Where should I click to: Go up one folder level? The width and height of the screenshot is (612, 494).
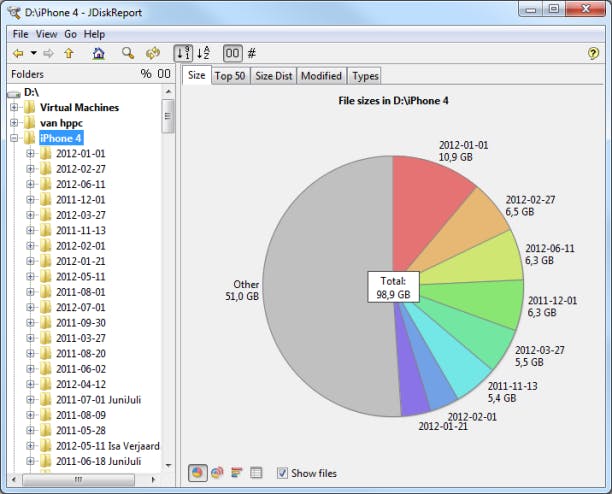69,53
